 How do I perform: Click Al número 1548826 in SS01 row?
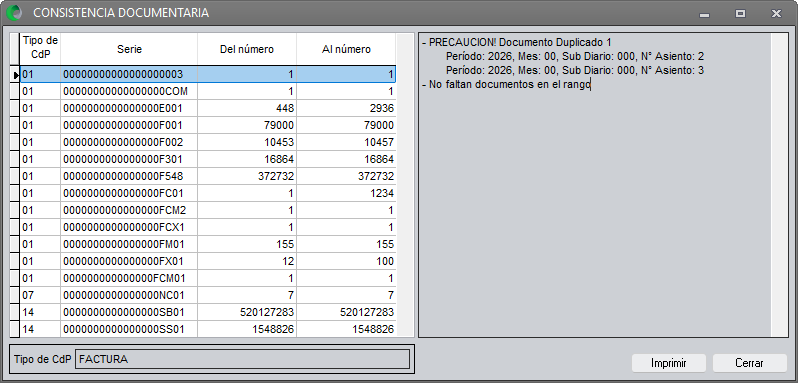(x=346, y=330)
